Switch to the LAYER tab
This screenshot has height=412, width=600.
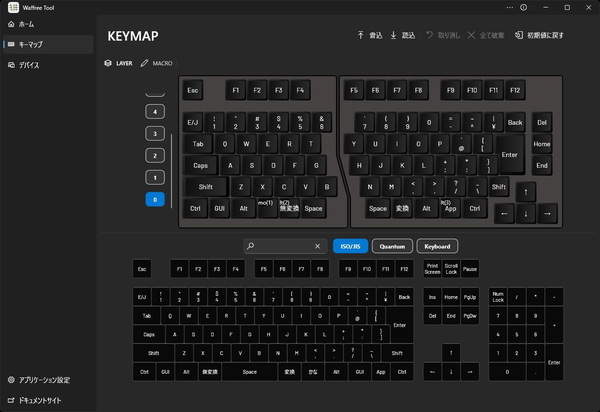click(x=119, y=63)
